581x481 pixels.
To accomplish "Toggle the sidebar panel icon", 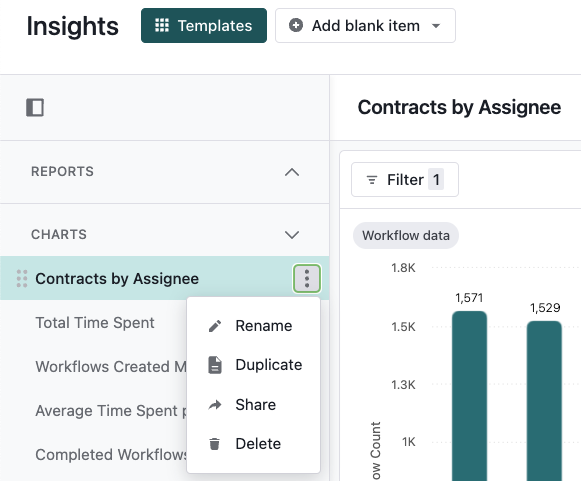I will pos(35,107).
